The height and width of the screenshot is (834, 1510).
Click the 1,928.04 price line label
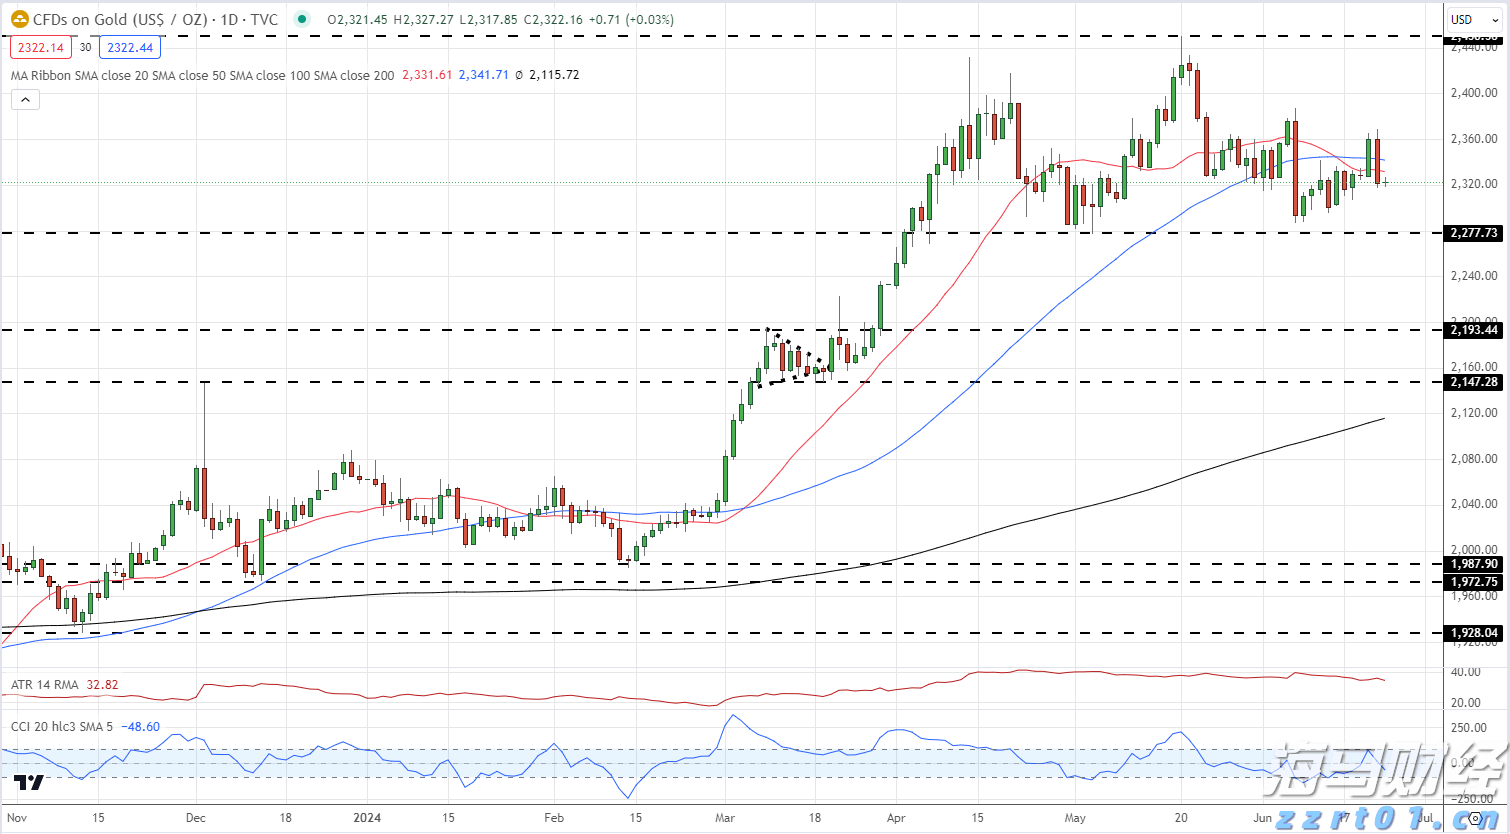click(1475, 633)
